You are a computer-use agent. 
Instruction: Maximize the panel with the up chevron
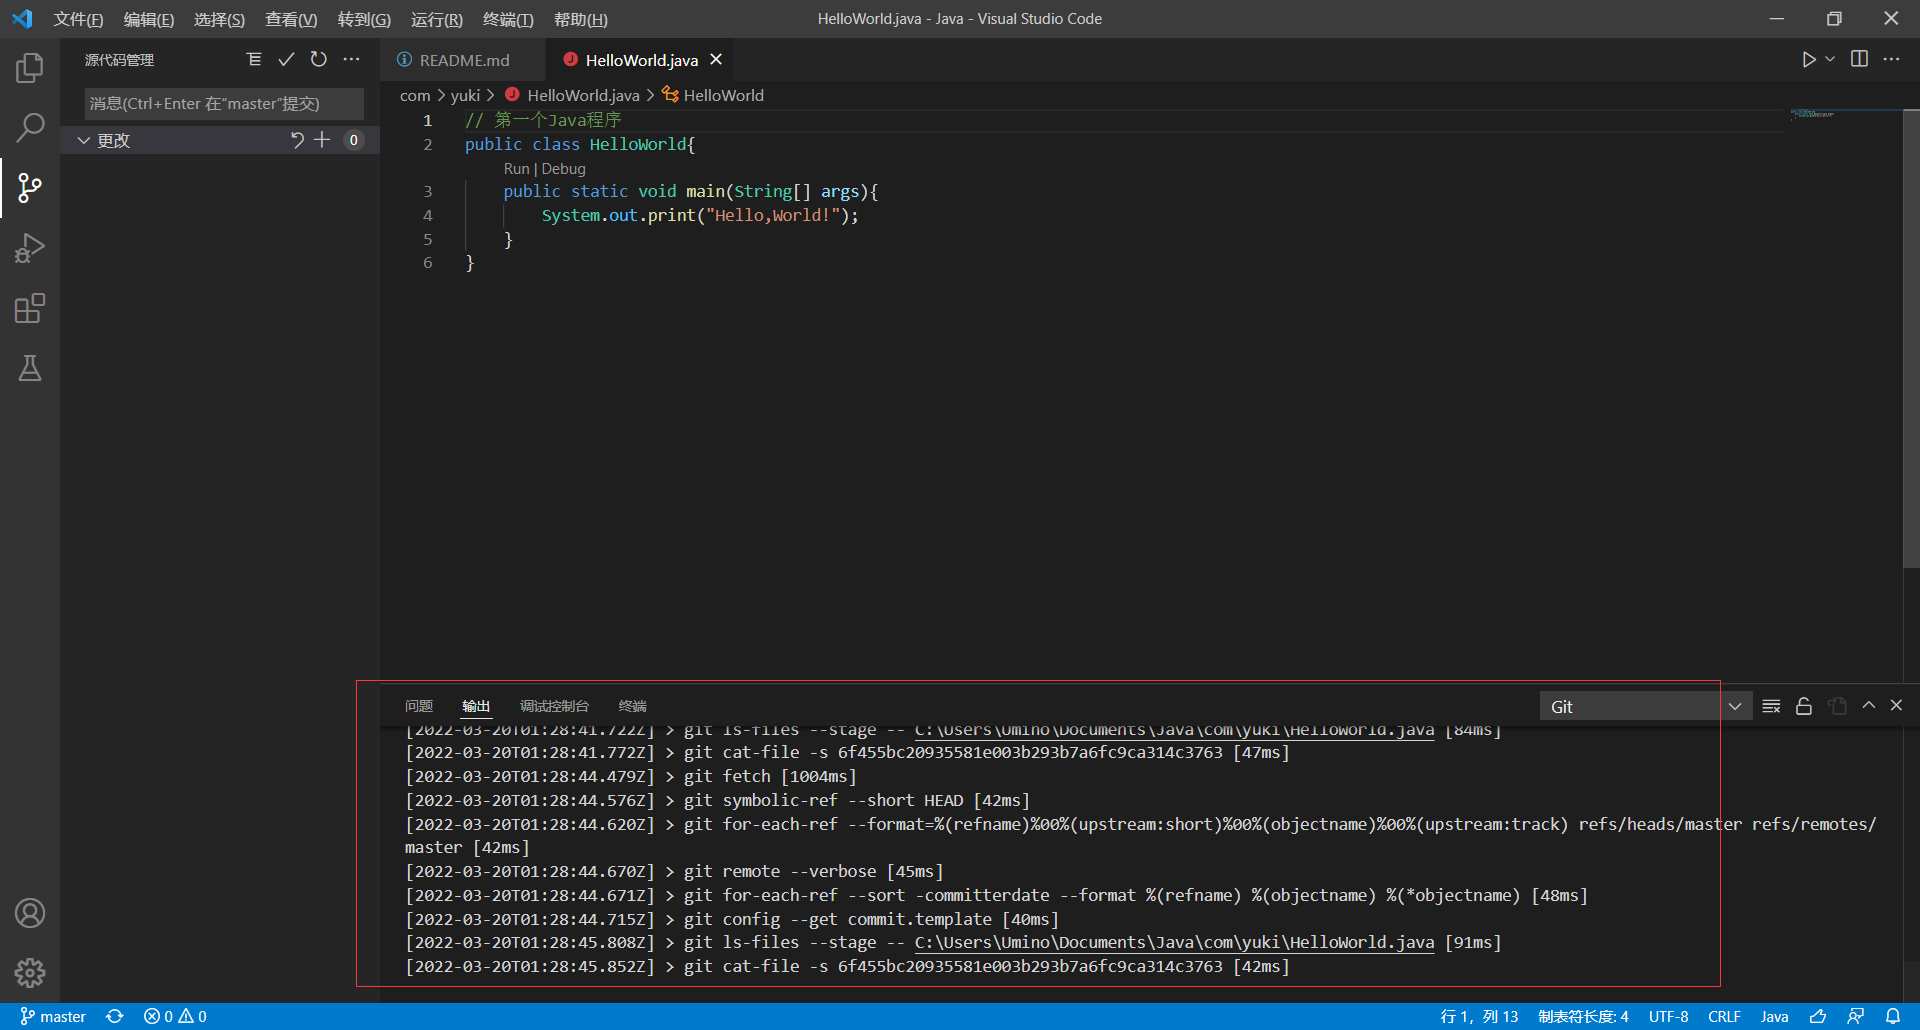click(x=1868, y=705)
